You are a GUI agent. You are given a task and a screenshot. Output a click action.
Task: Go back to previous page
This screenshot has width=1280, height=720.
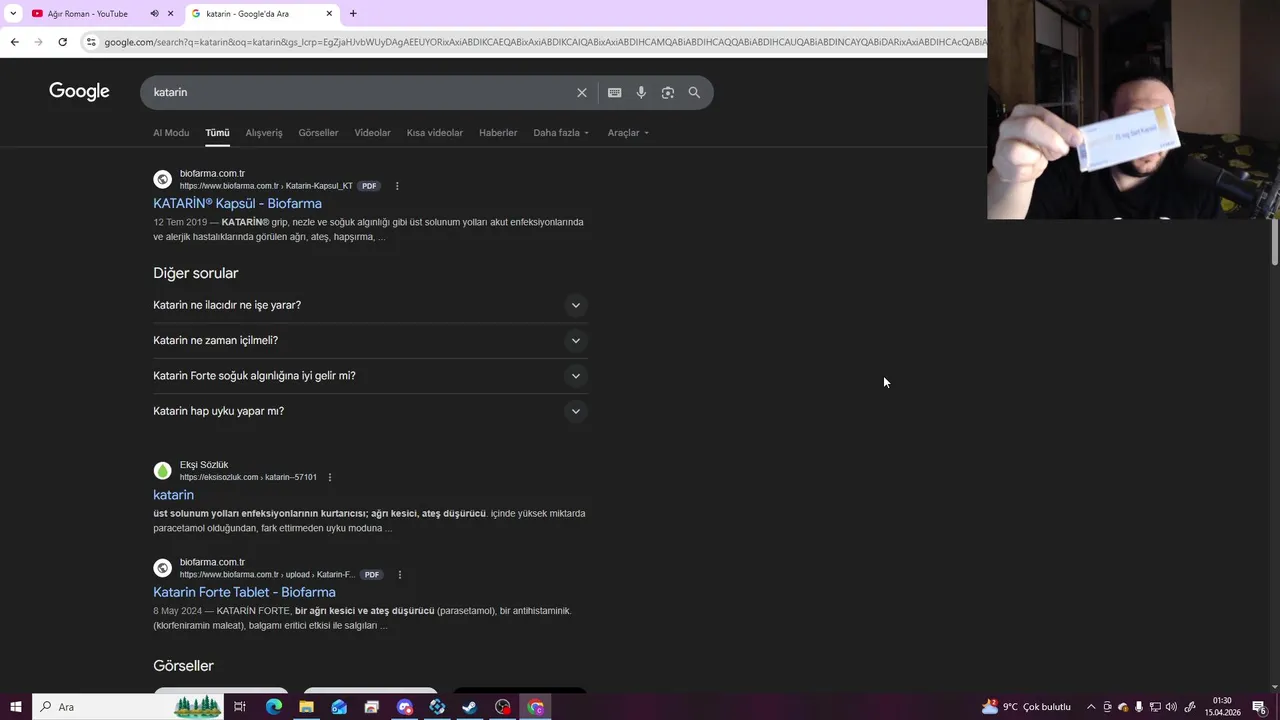tap(14, 42)
